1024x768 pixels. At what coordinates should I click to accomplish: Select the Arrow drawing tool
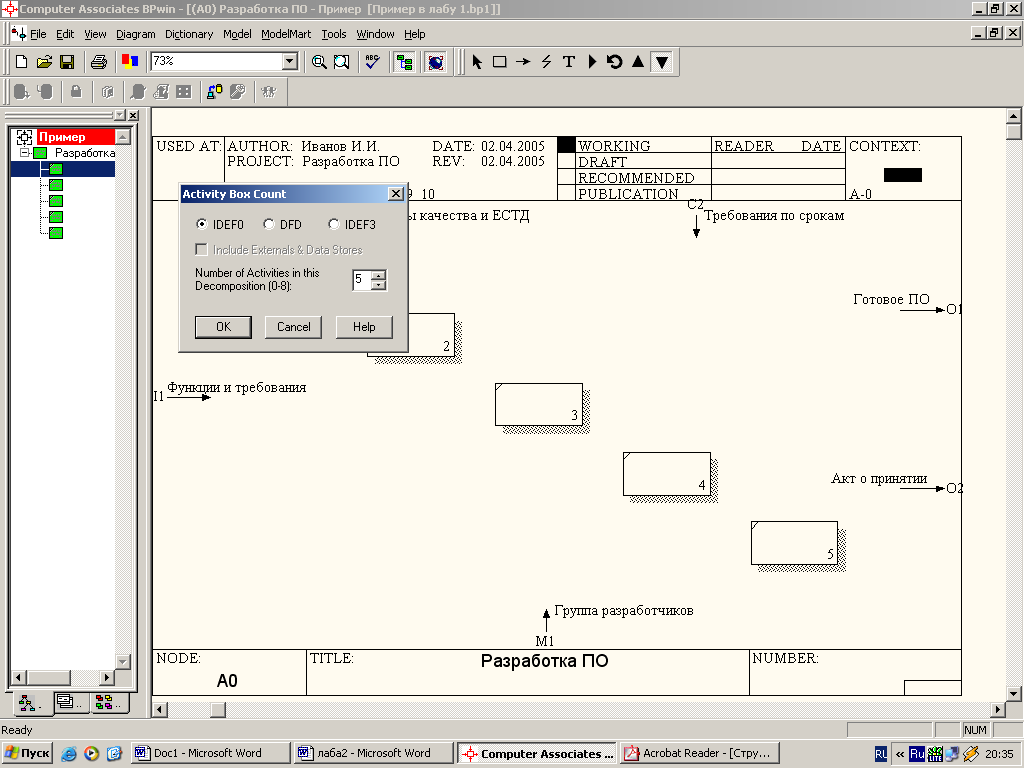[x=523, y=62]
